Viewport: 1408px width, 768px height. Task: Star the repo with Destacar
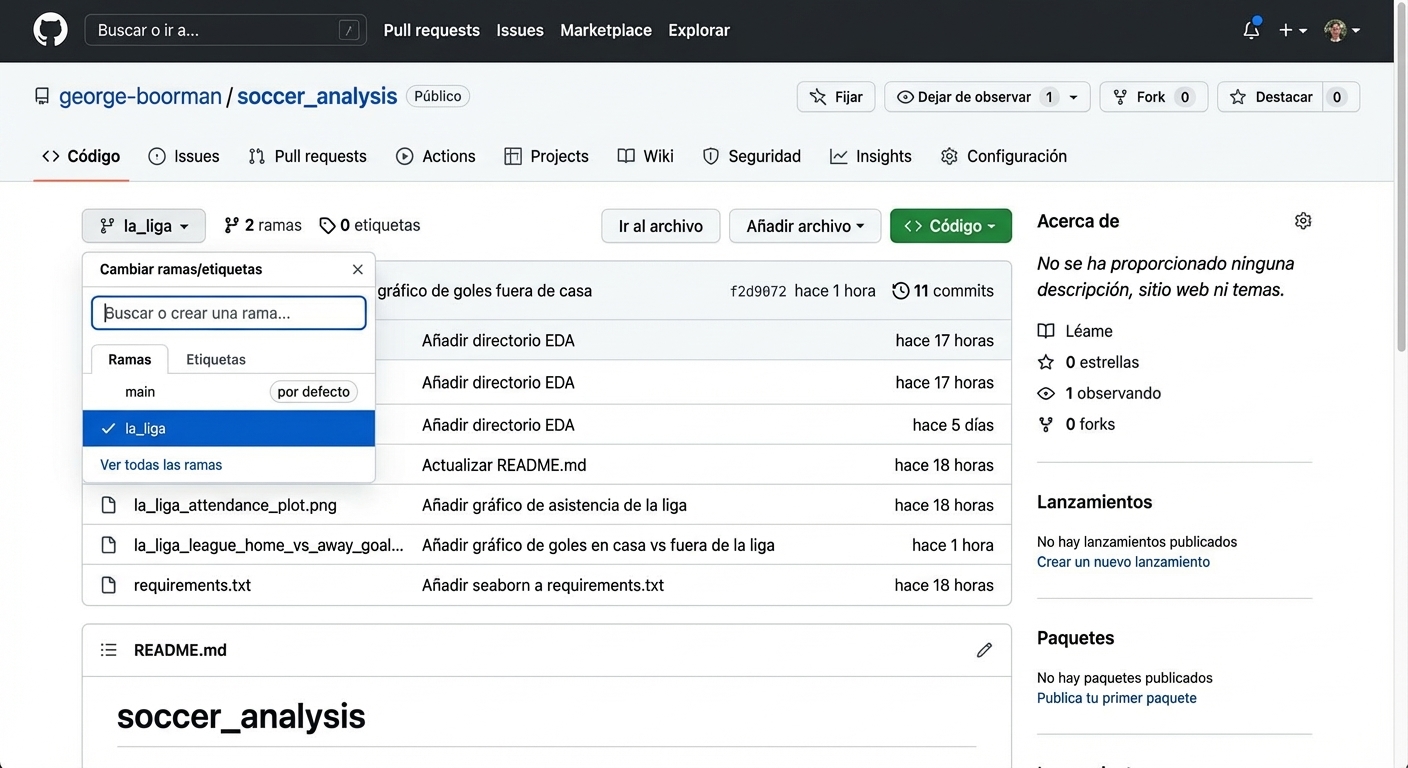tap(1272, 97)
